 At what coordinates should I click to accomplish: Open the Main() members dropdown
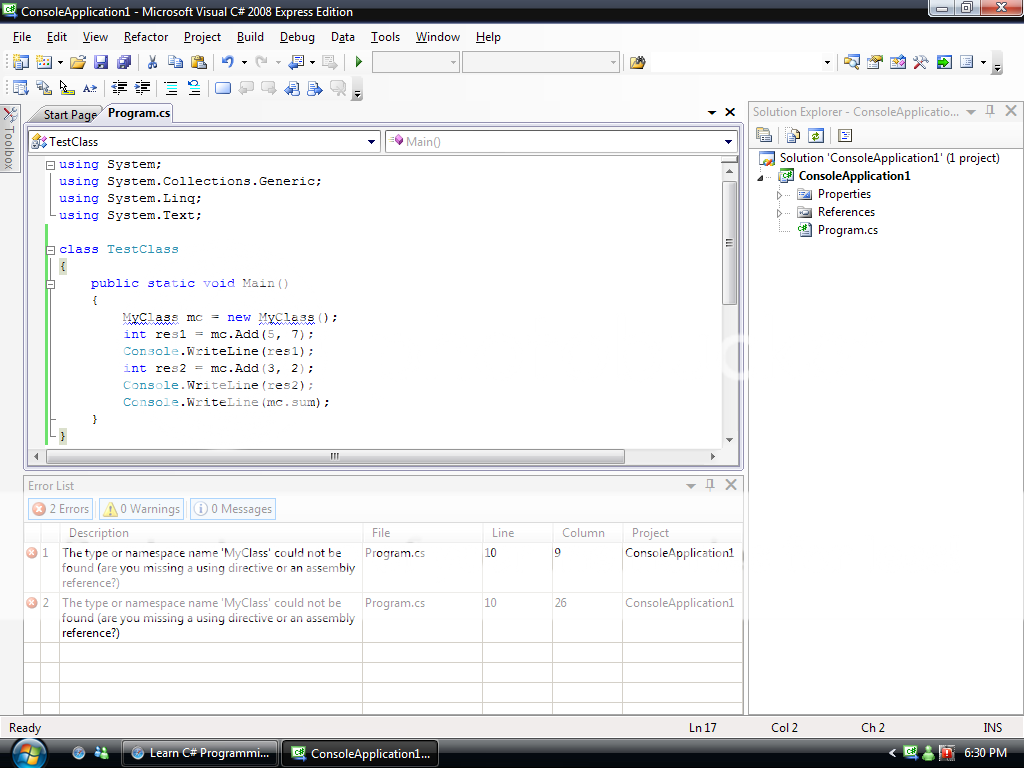(729, 142)
